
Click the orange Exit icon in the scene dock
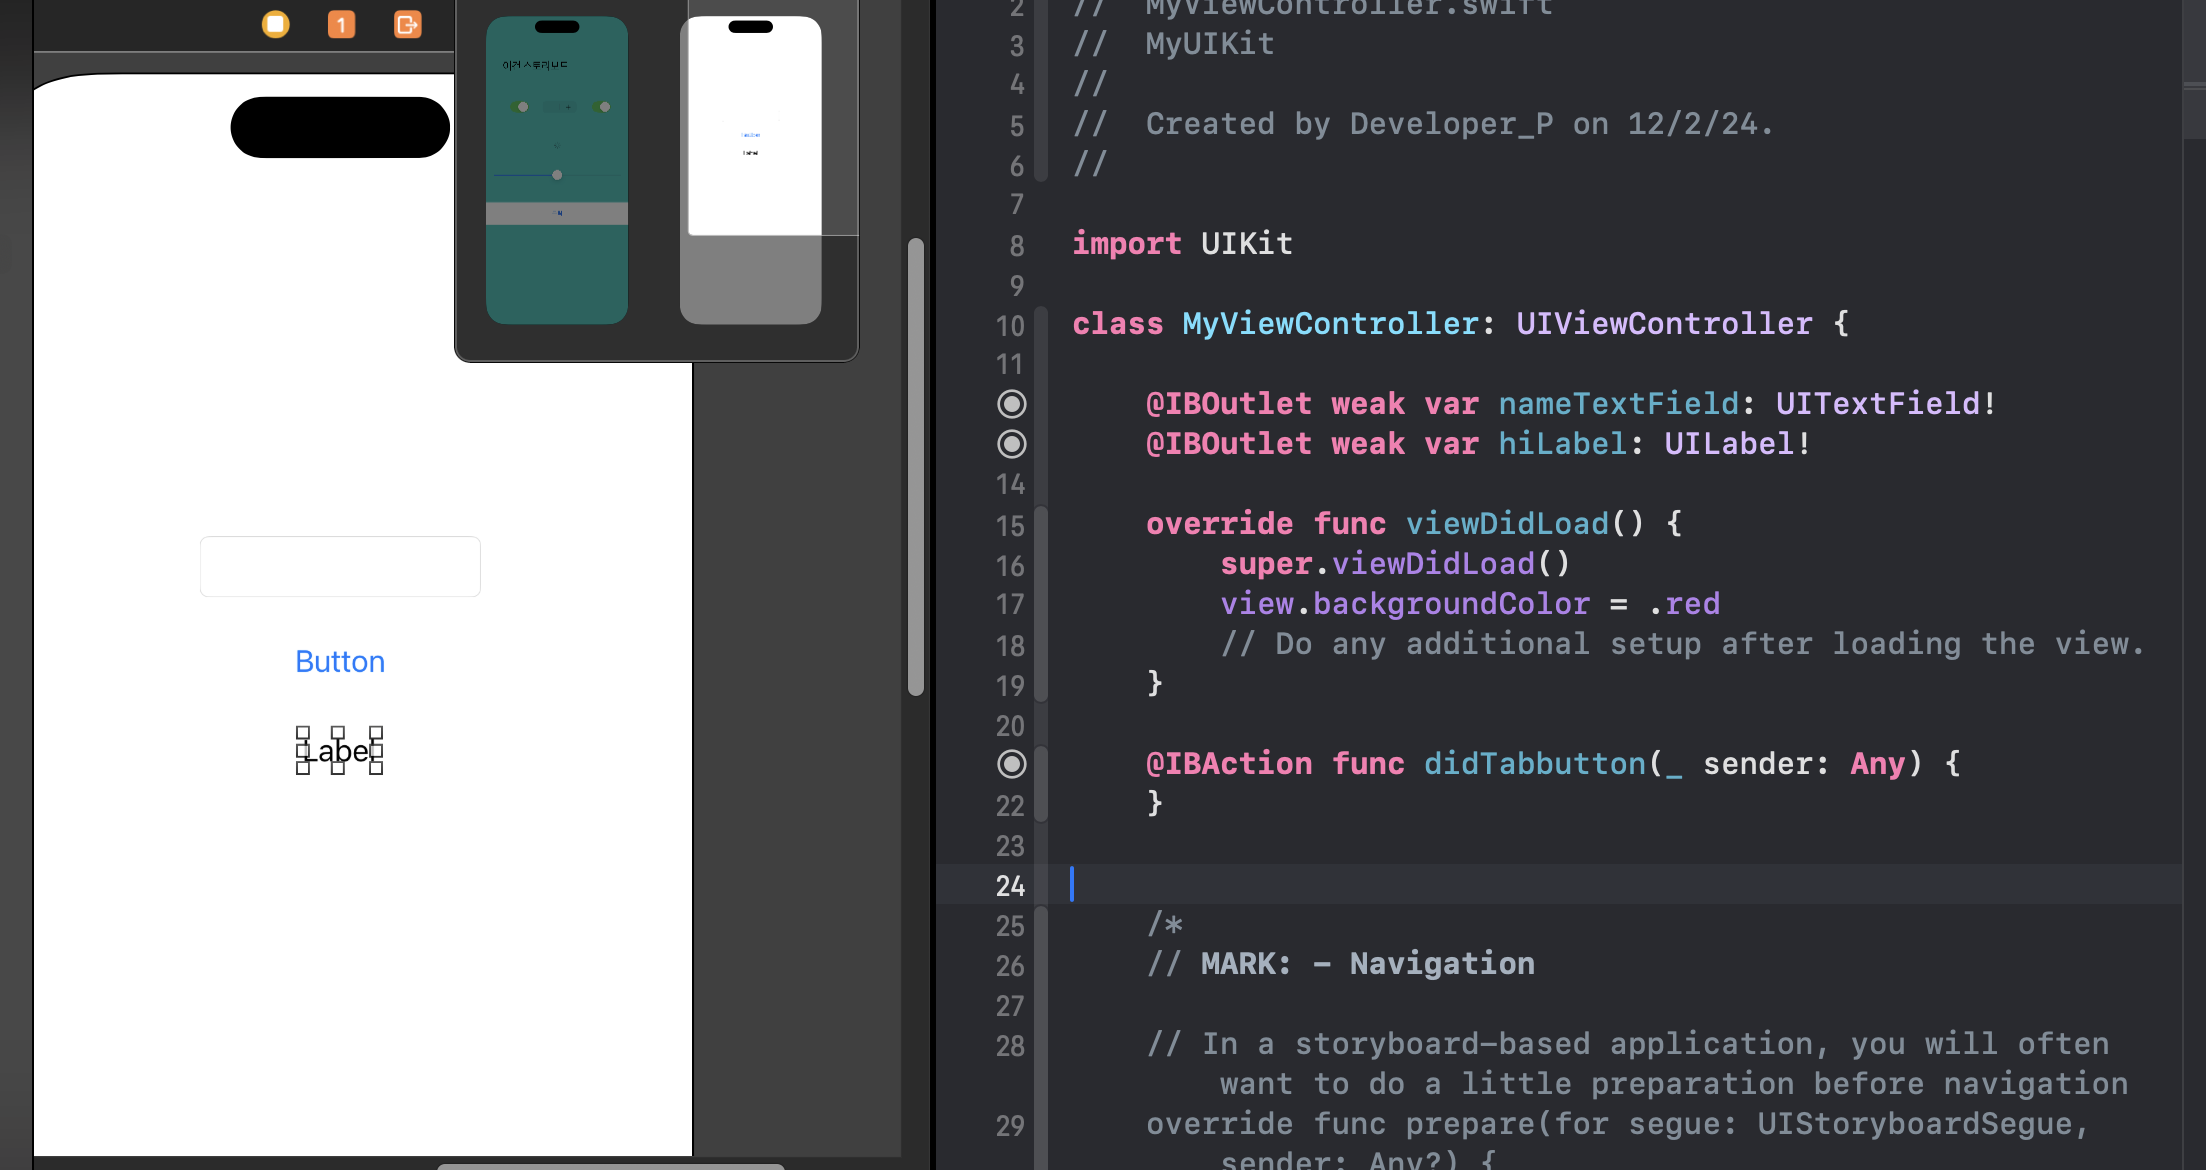click(407, 24)
